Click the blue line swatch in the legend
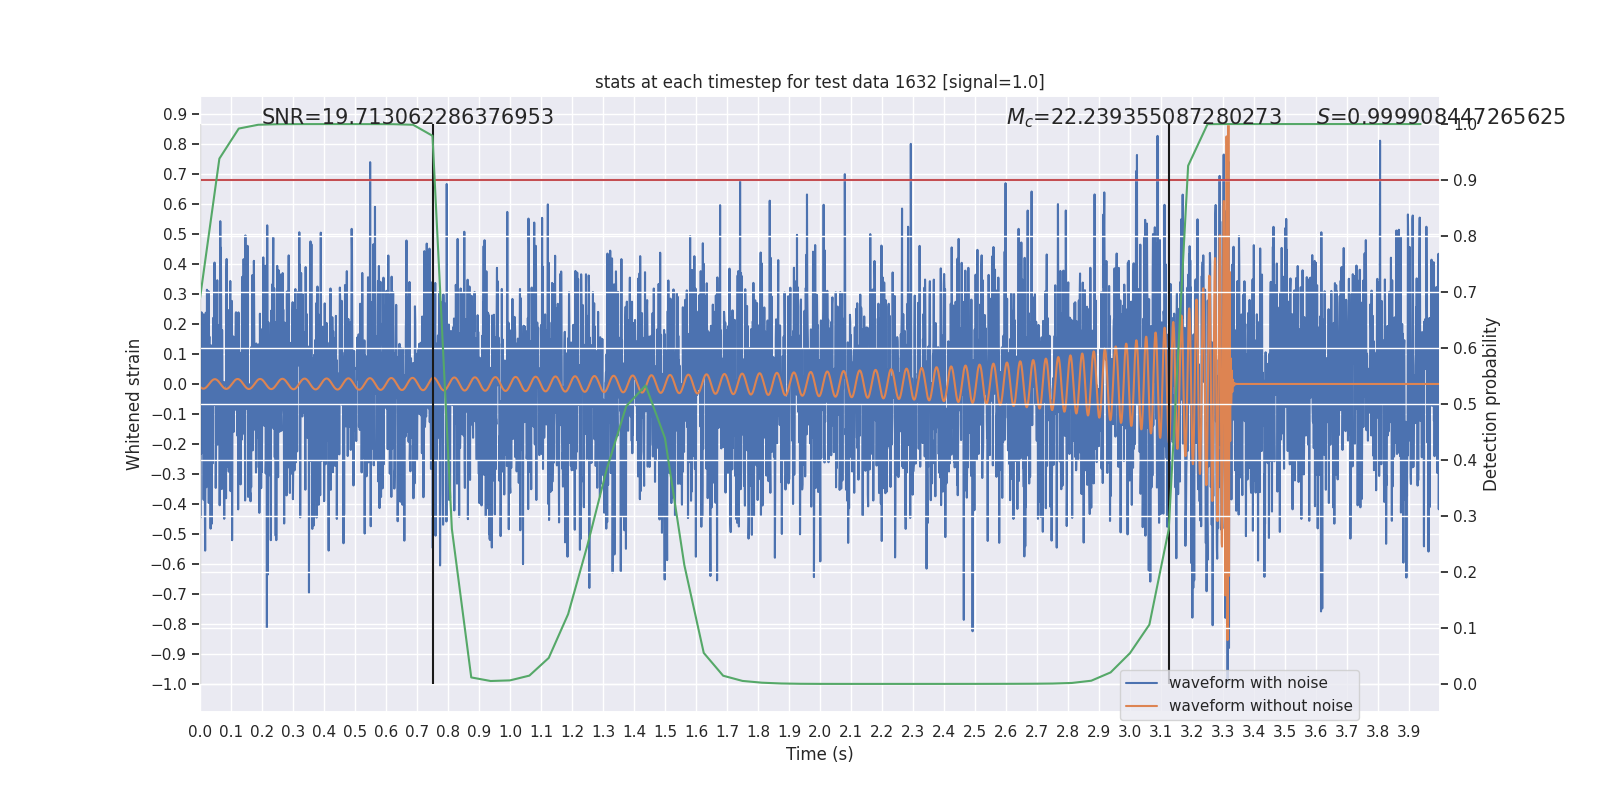 click(x=1142, y=683)
